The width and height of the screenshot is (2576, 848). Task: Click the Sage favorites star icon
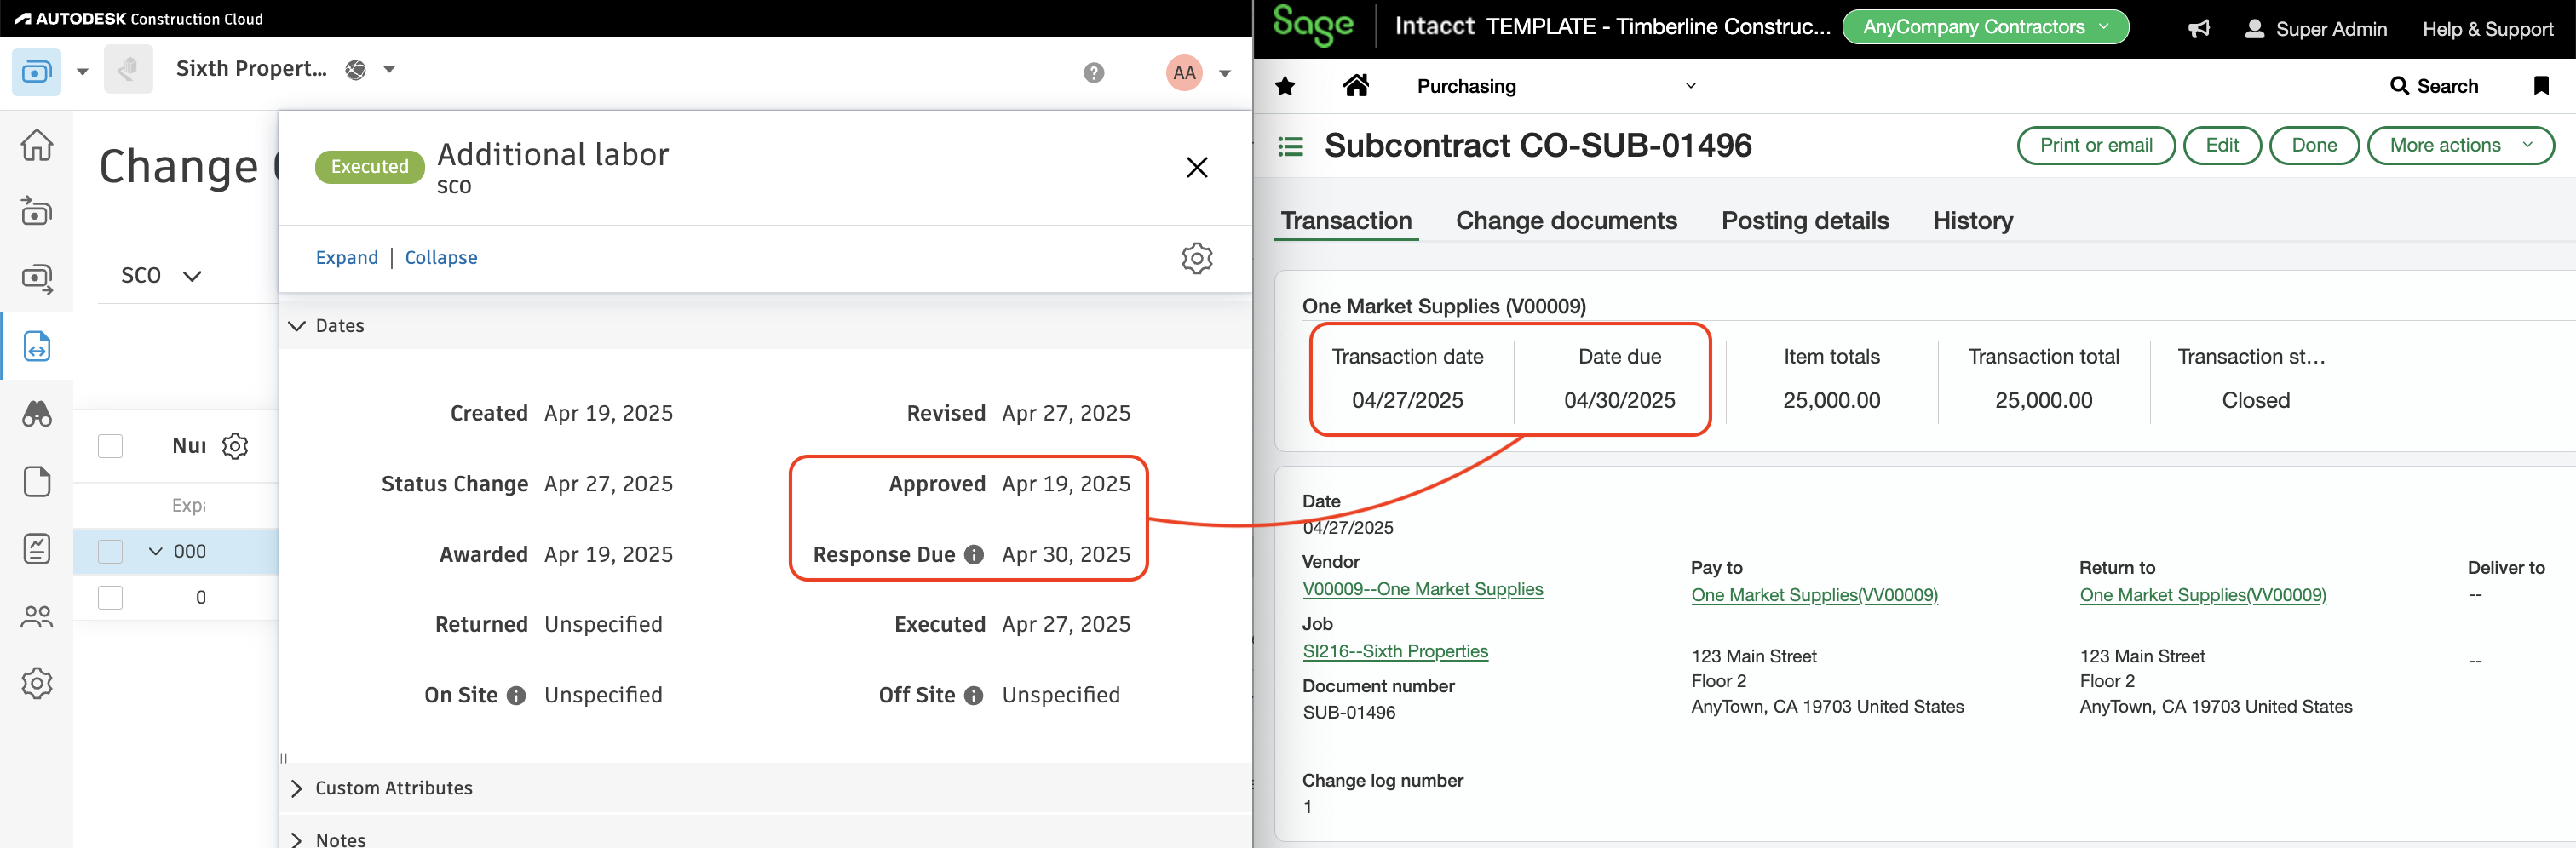(1285, 87)
